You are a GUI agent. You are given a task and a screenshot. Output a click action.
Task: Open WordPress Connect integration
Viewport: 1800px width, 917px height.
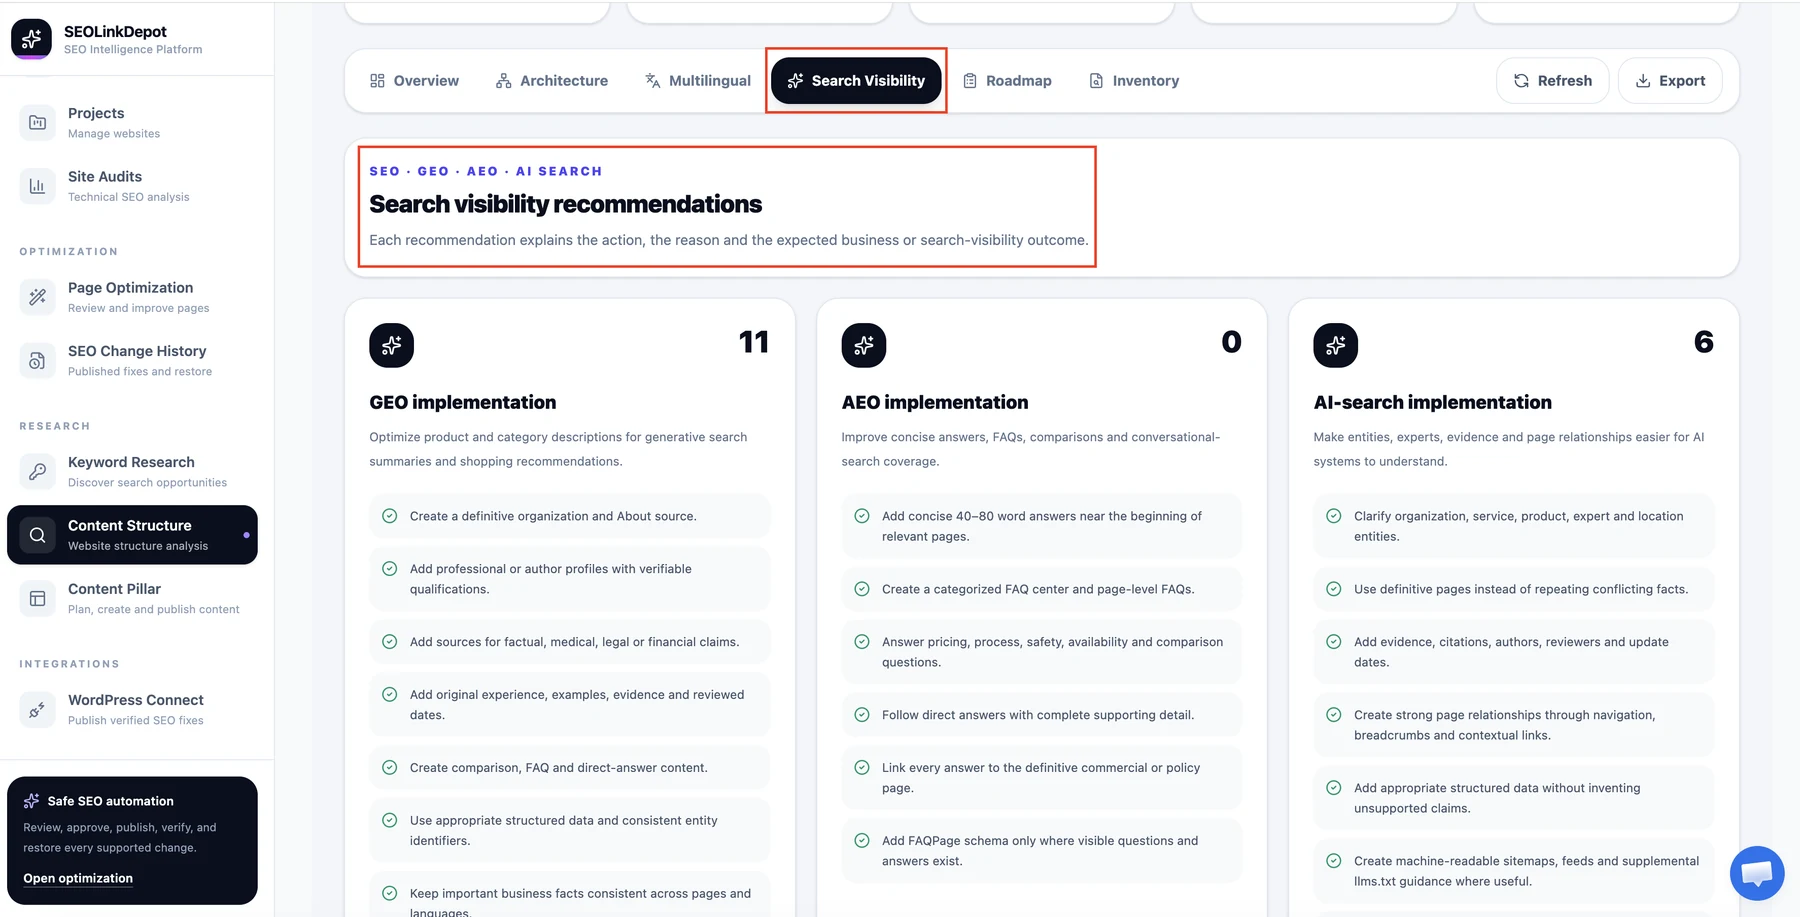[132, 709]
